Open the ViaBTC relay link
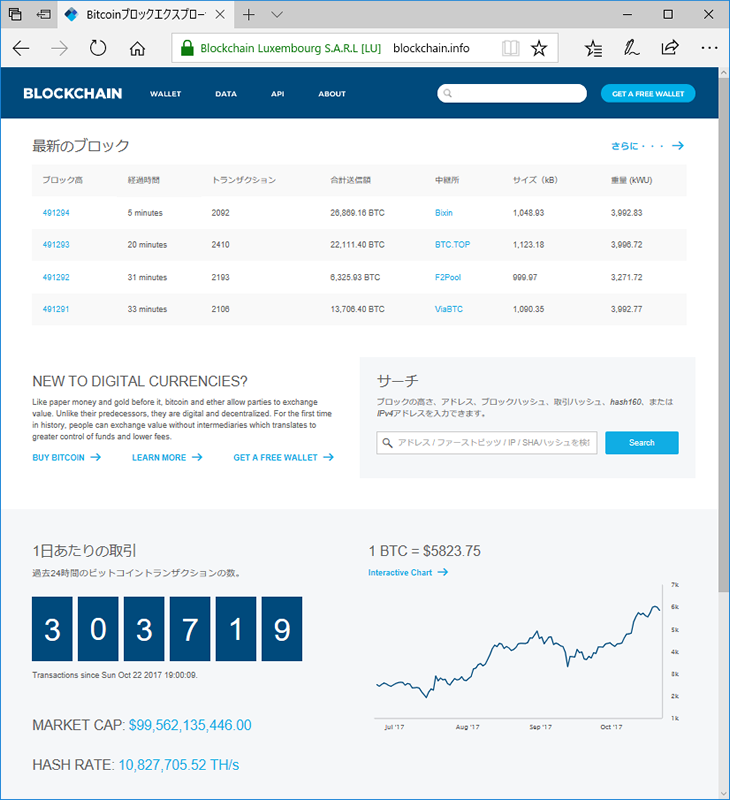The image size is (730, 800). tap(449, 309)
